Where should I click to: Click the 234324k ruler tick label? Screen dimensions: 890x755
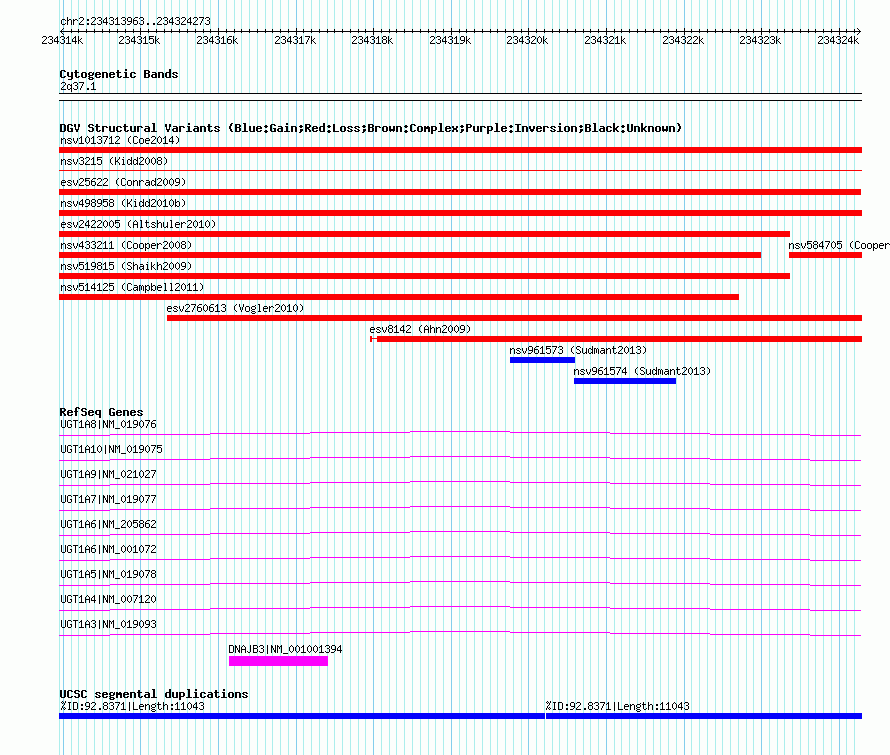pyautogui.click(x=838, y=40)
